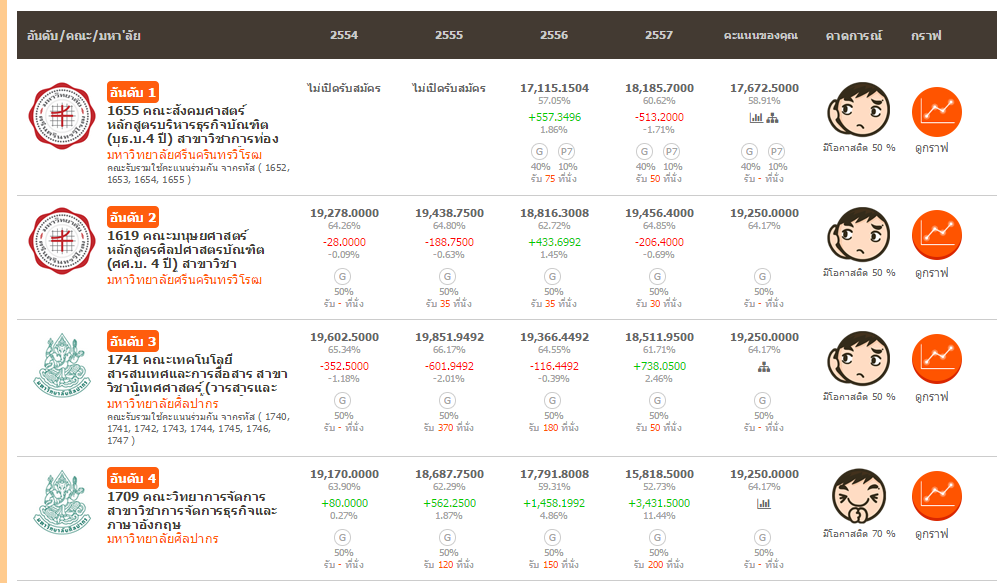
Task: Click ดูกราฟ label in rank 1 row
Action: click(x=932, y=148)
